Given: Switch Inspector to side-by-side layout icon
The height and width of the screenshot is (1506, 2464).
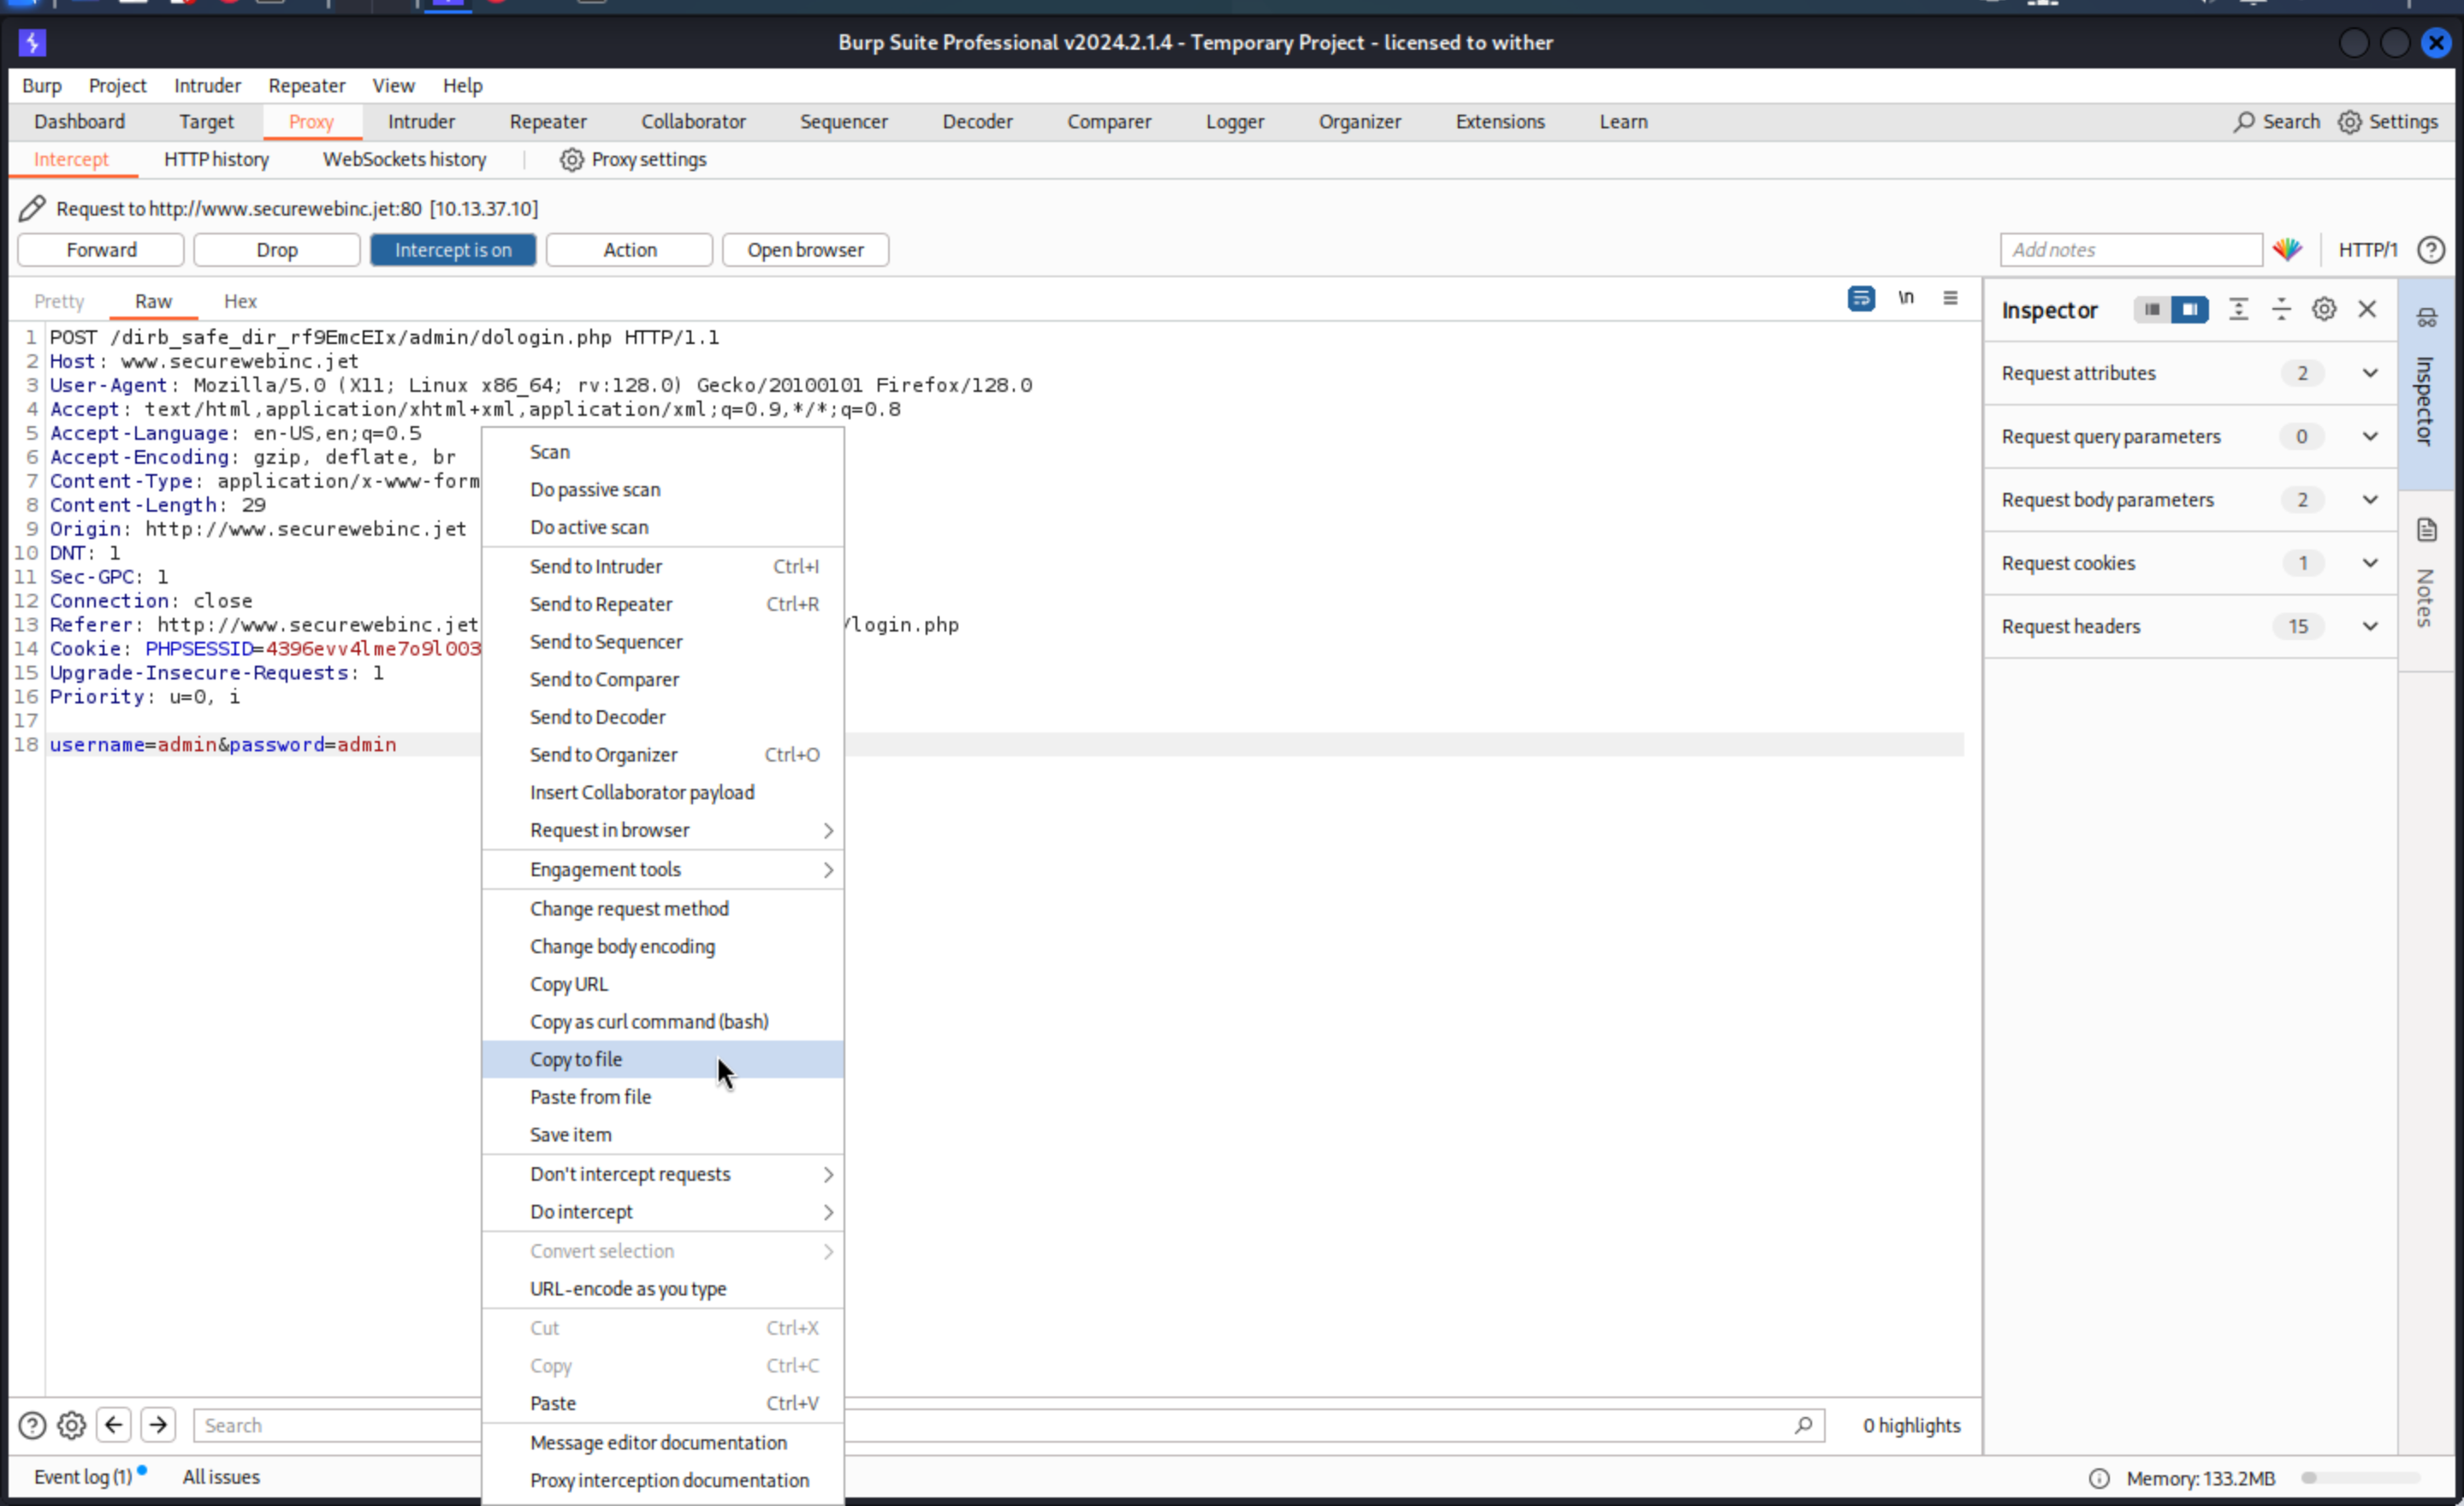Looking at the screenshot, I should [x=2189, y=310].
